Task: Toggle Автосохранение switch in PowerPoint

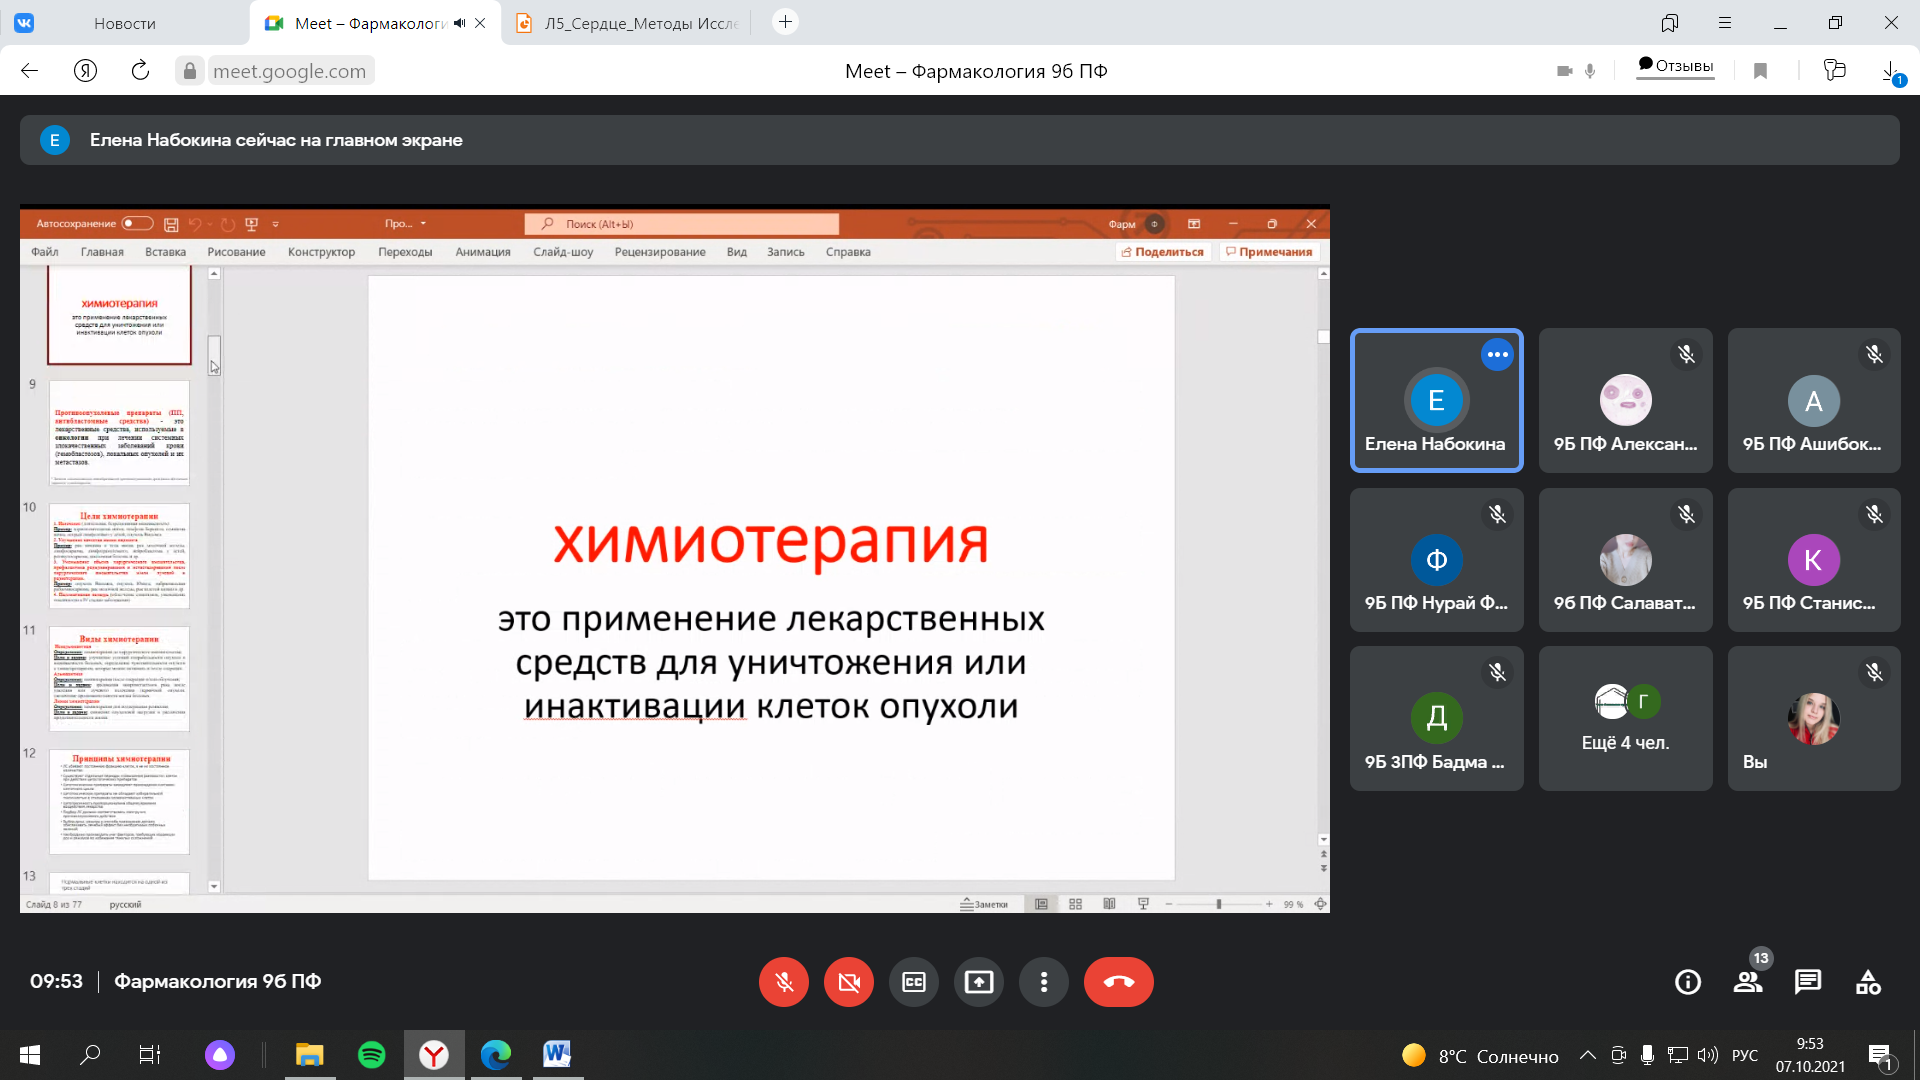Action: 137,224
